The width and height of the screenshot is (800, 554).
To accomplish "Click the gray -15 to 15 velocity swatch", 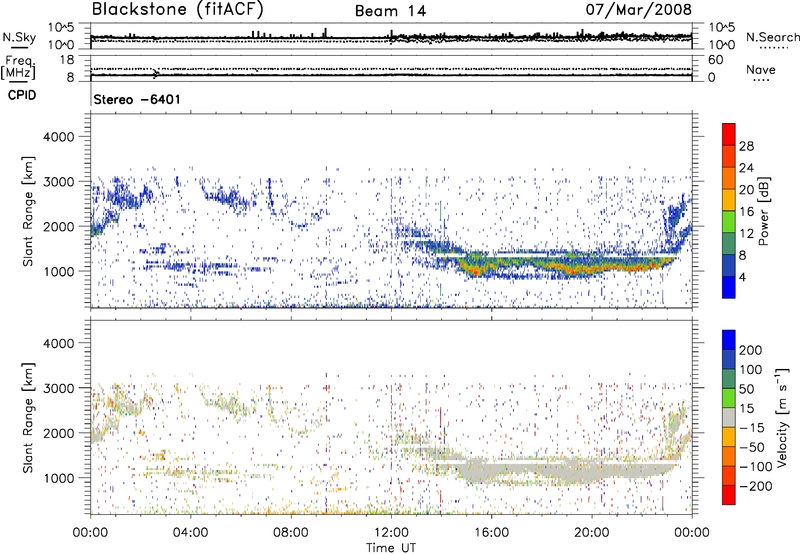I will tap(729, 417).
